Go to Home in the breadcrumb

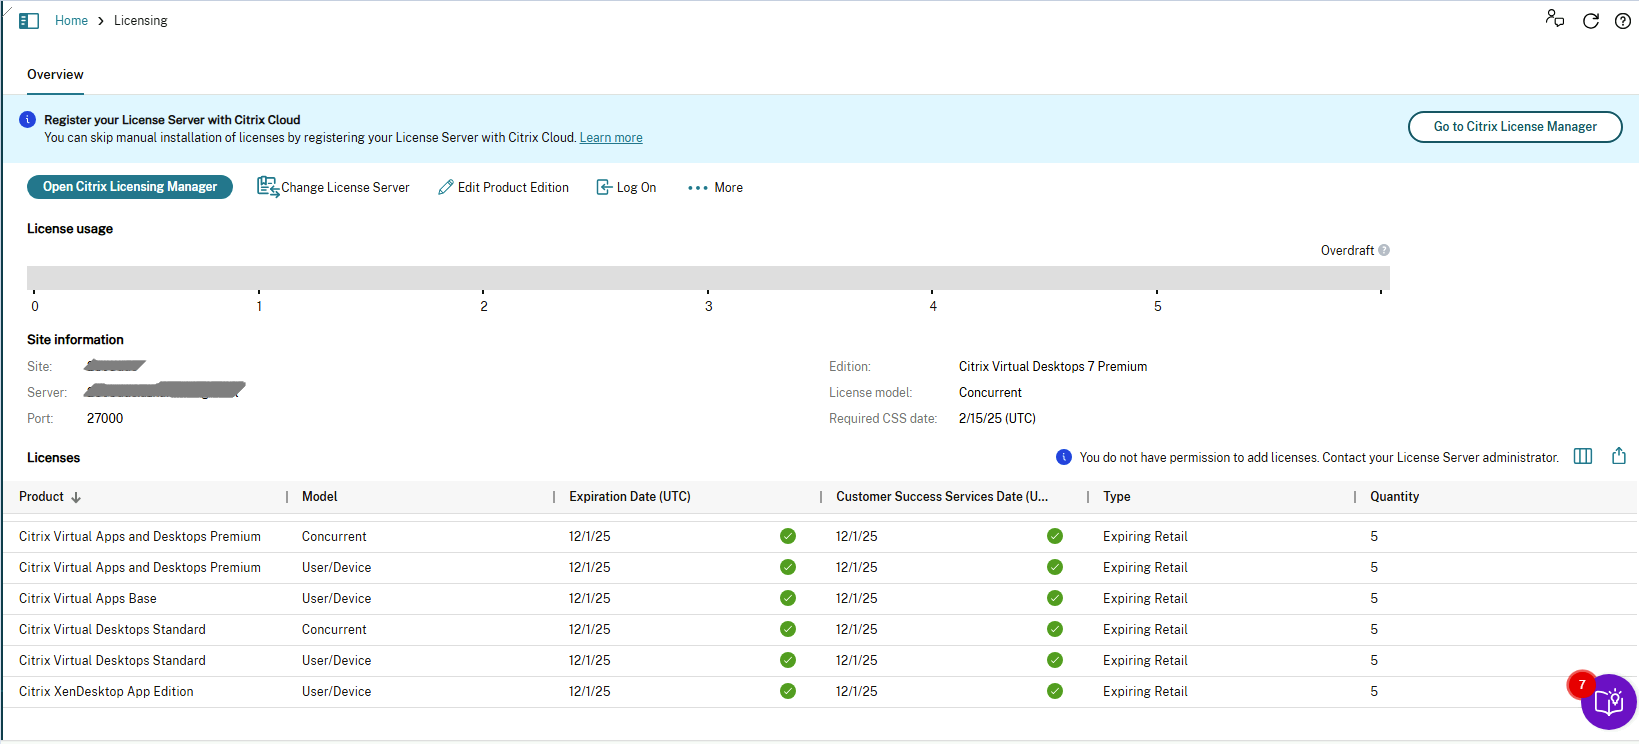coord(71,21)
